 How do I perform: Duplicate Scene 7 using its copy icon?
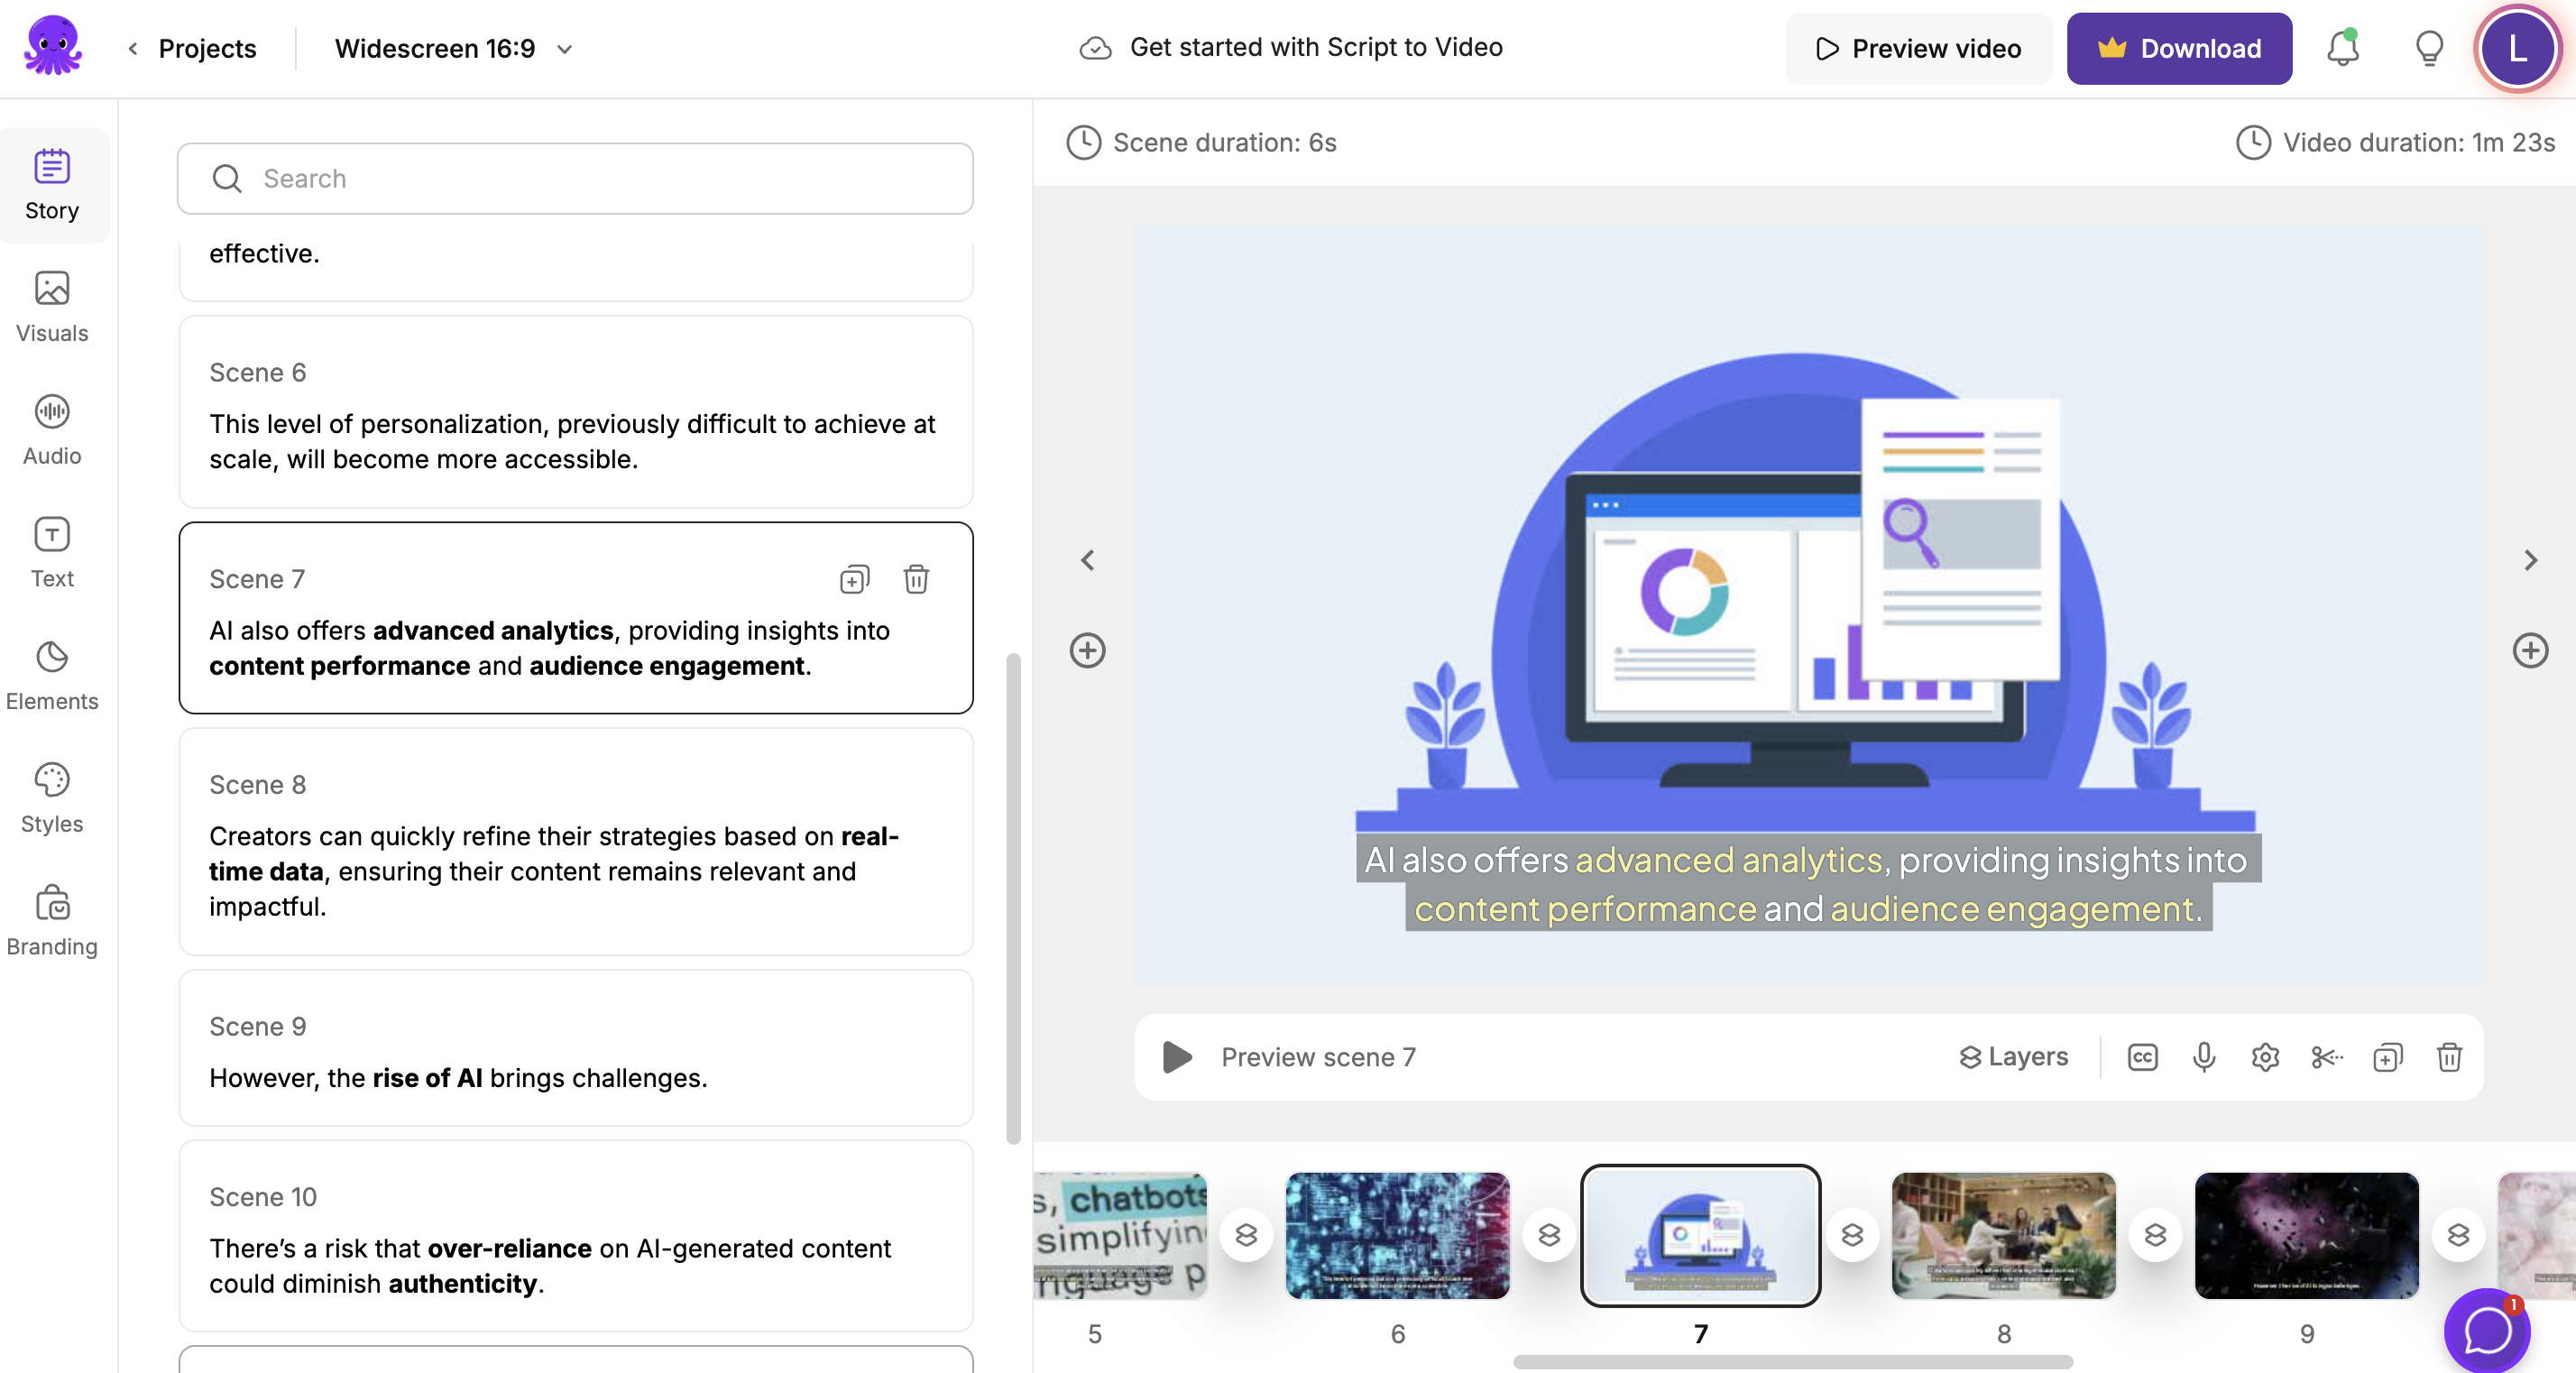coord(855,579)
